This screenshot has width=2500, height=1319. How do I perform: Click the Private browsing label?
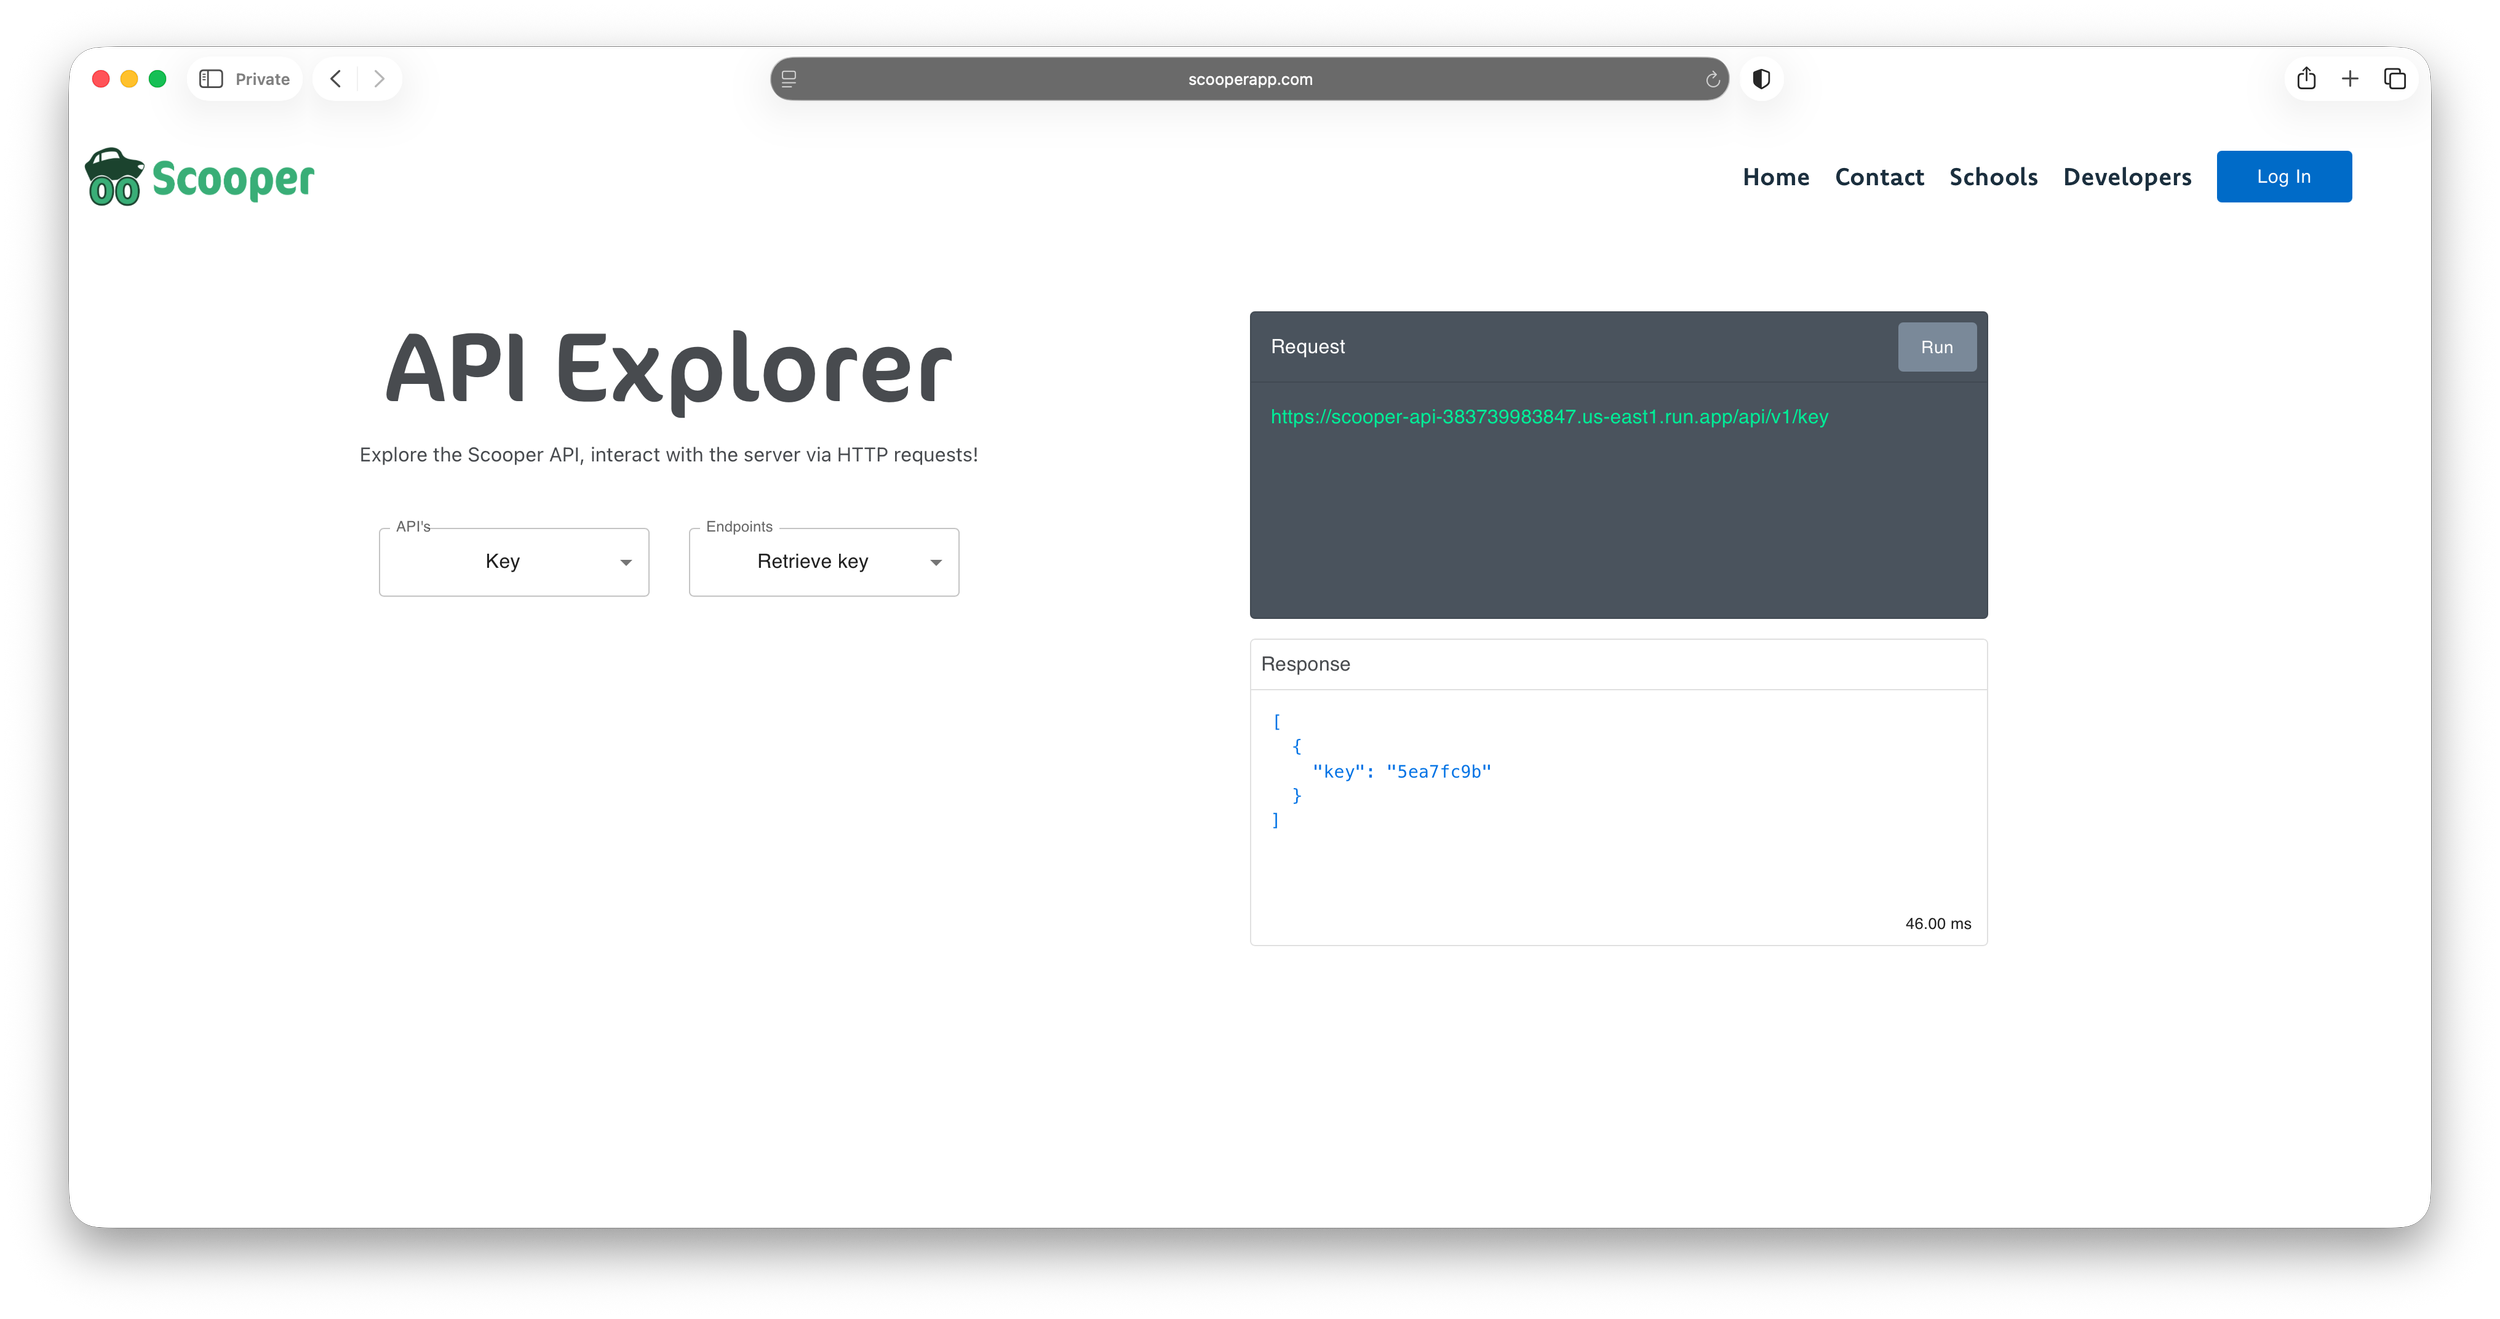pos(262,79)
